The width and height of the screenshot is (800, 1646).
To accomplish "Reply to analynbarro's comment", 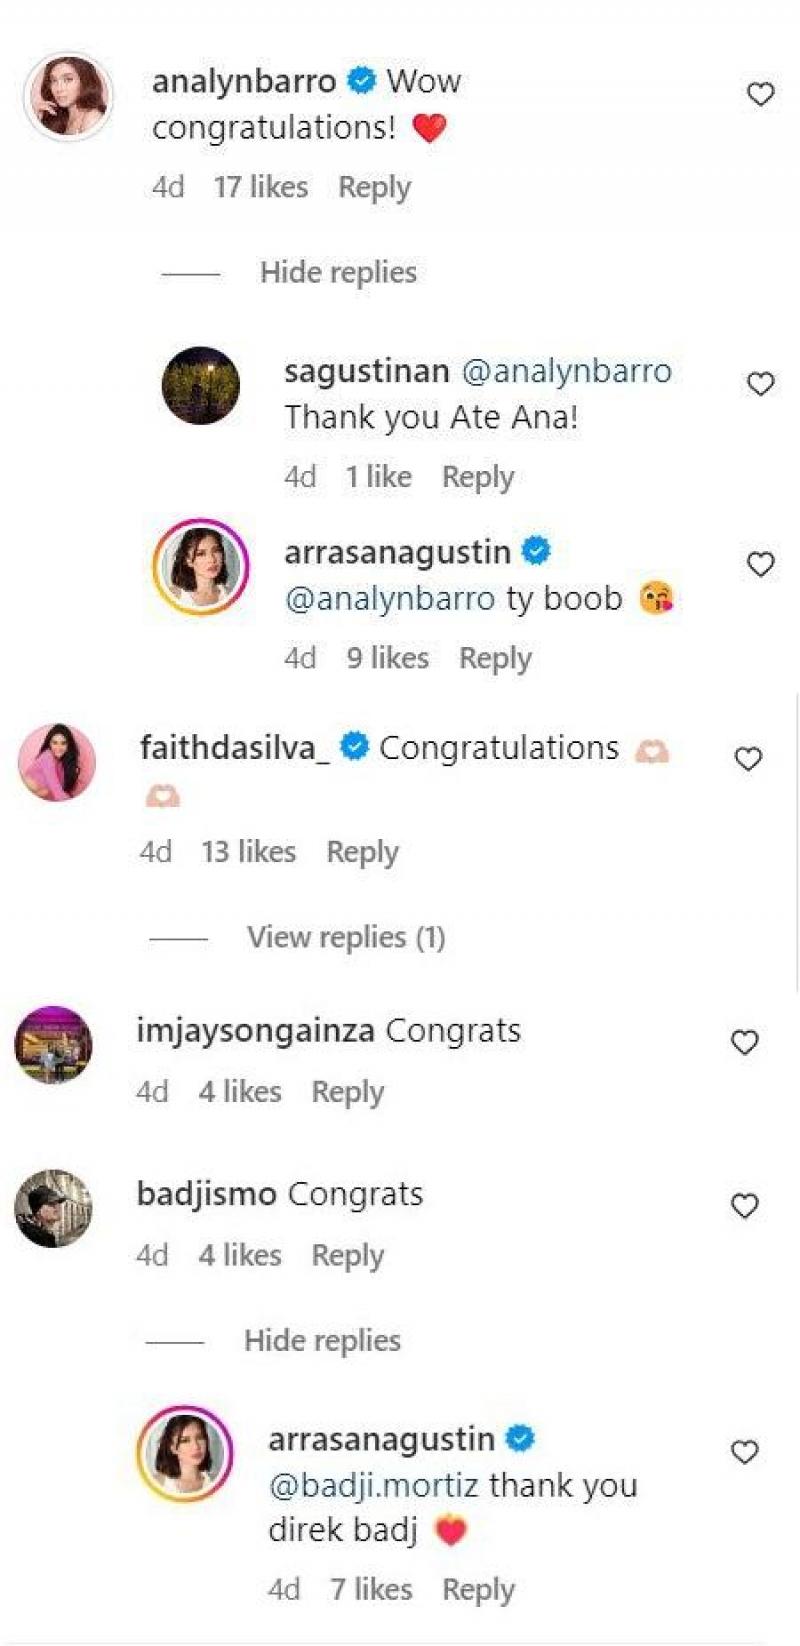I will pyautogui.click(x=374, y=188).
